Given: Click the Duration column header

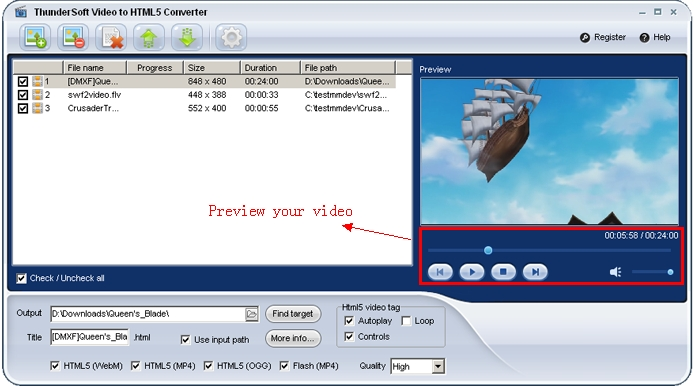Looking at the screenshot, I should [270, 68].
